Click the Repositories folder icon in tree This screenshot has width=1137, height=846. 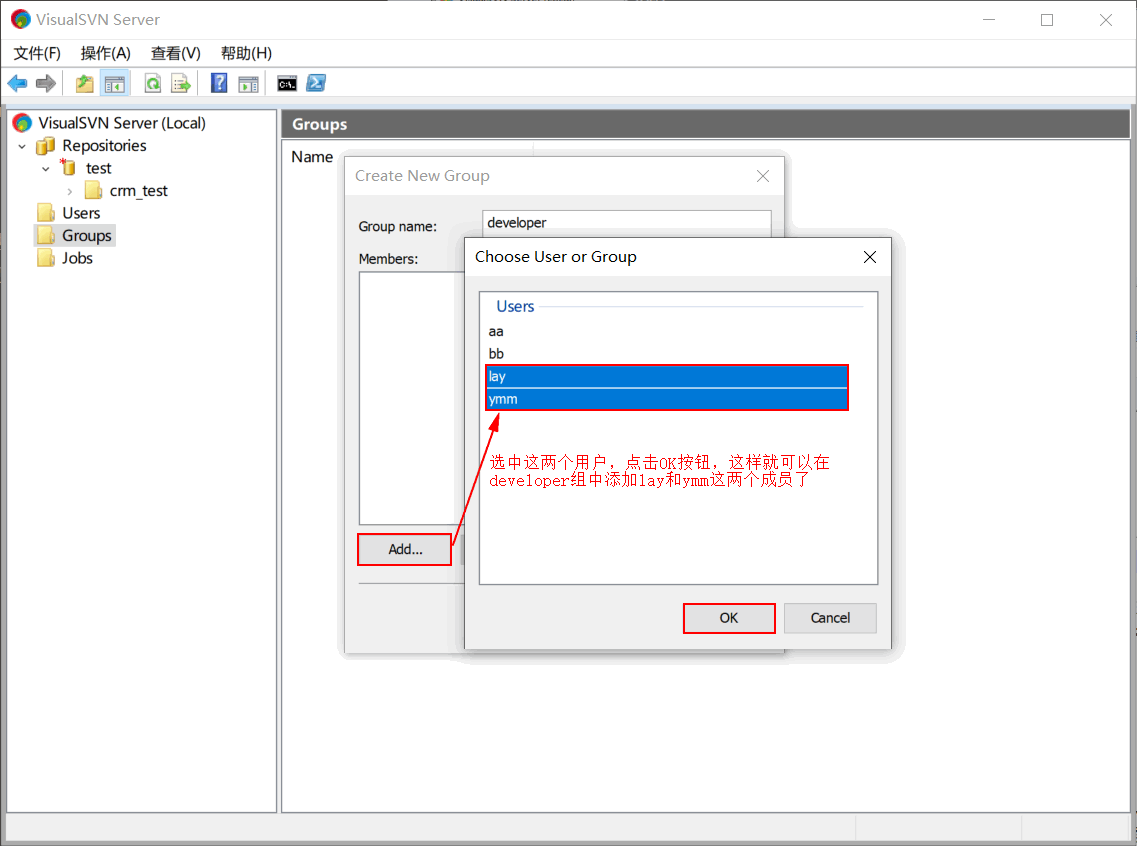click(46, 146)
